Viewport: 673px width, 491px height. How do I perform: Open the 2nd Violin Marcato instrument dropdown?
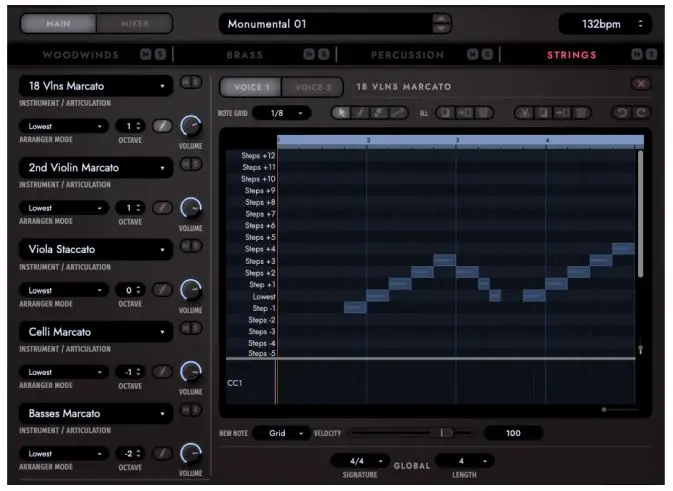pyautogui.click(x=96, y=167)
